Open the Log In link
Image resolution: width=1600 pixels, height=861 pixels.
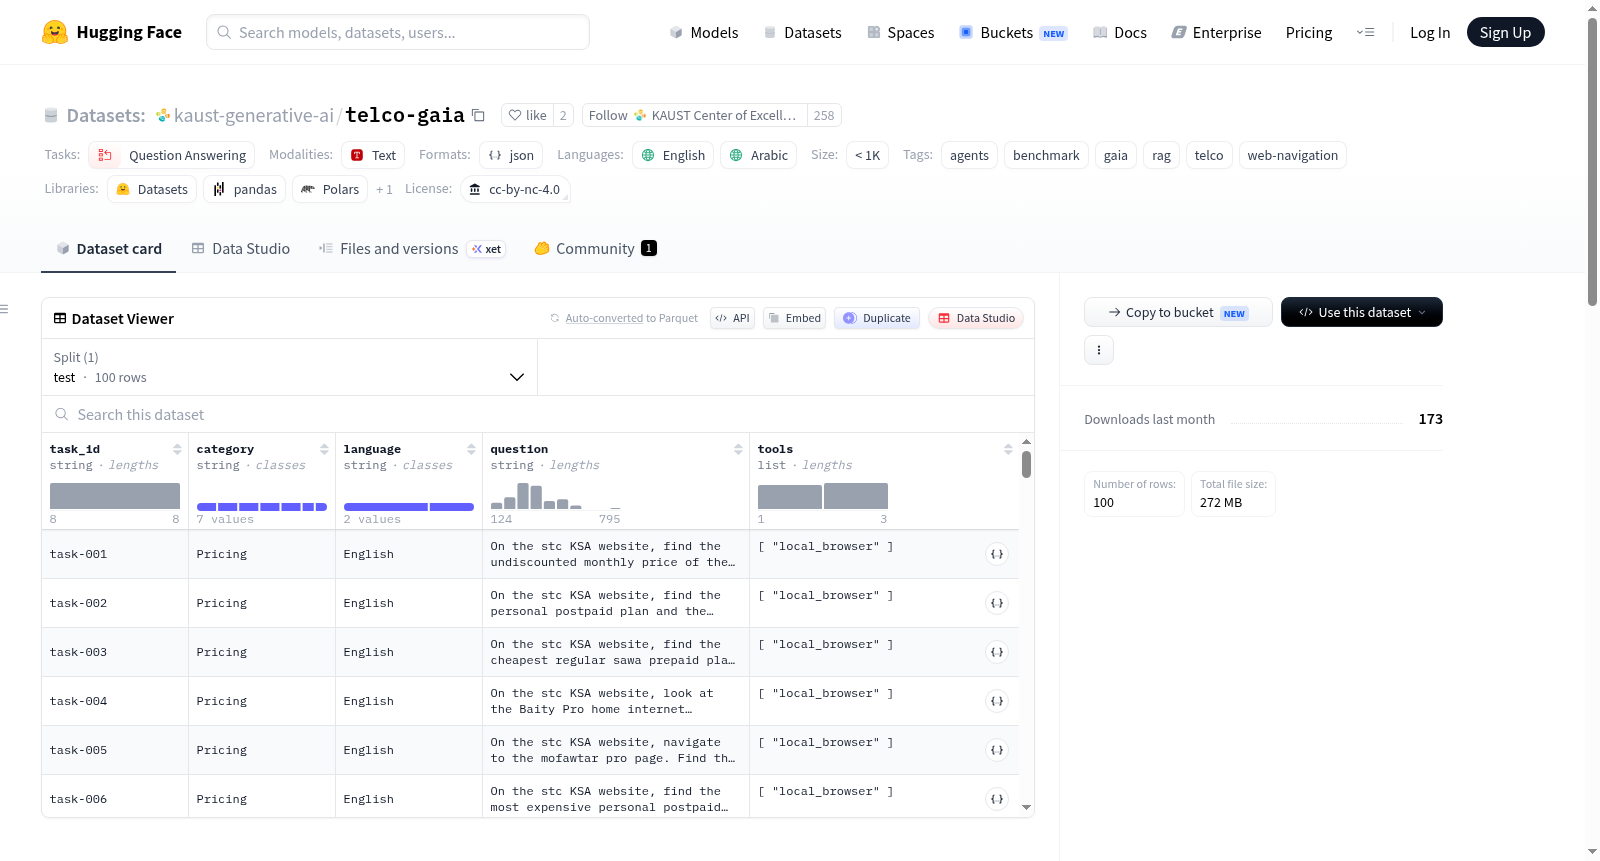pos(1430,32)
